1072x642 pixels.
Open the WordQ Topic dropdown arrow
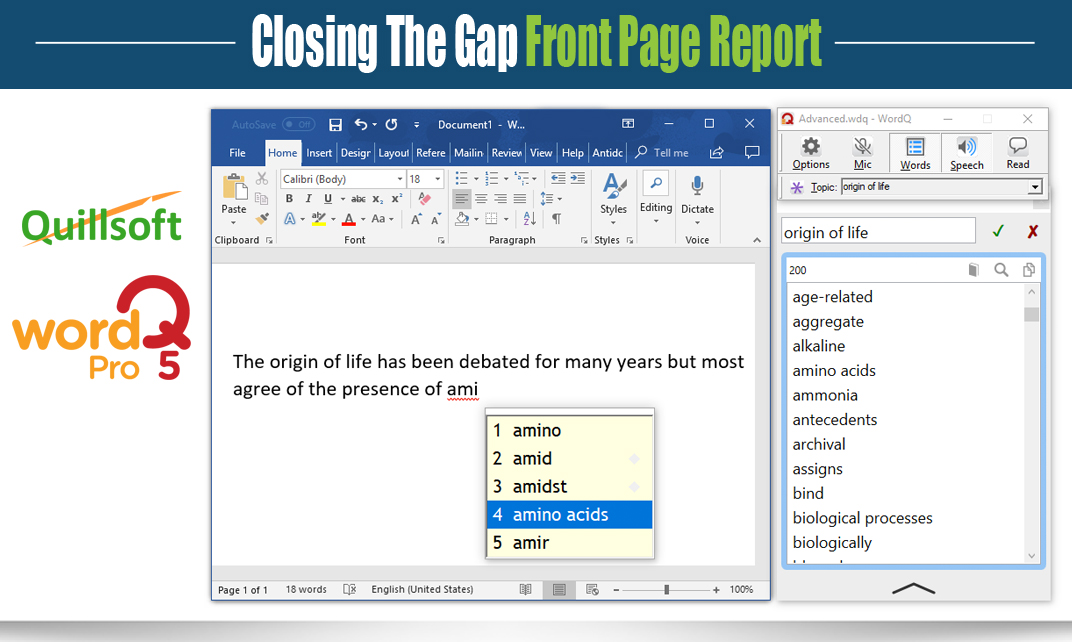[1035, 187]
